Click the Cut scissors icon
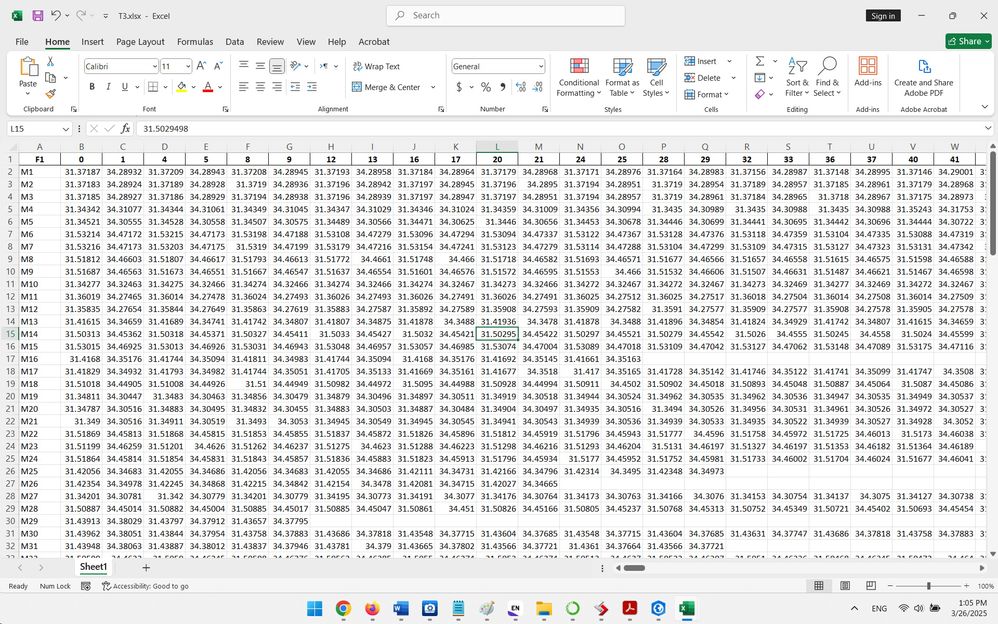998x624 pixels. pyautogui.click(x=50, y=62)
